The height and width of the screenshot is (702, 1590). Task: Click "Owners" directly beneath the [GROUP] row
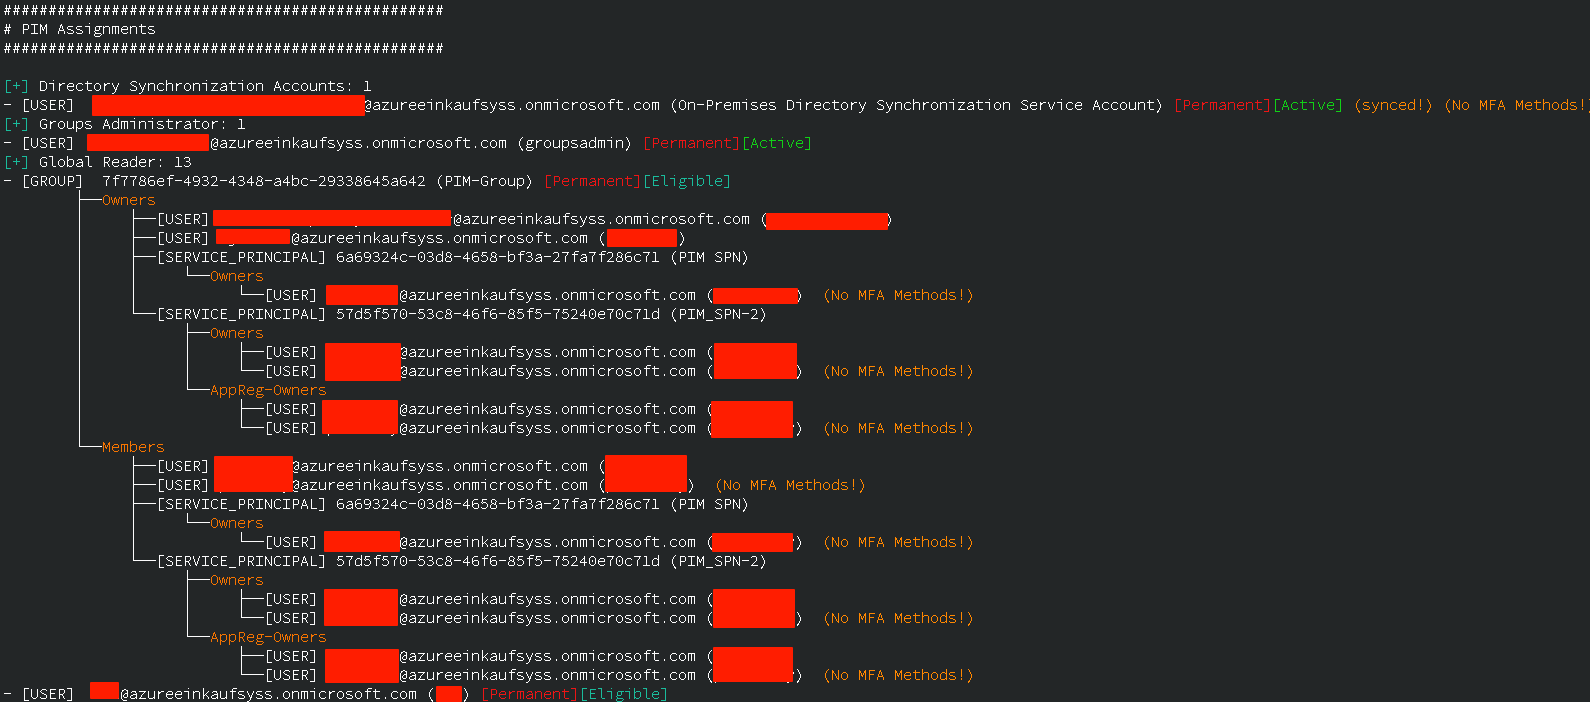point(129,200)
